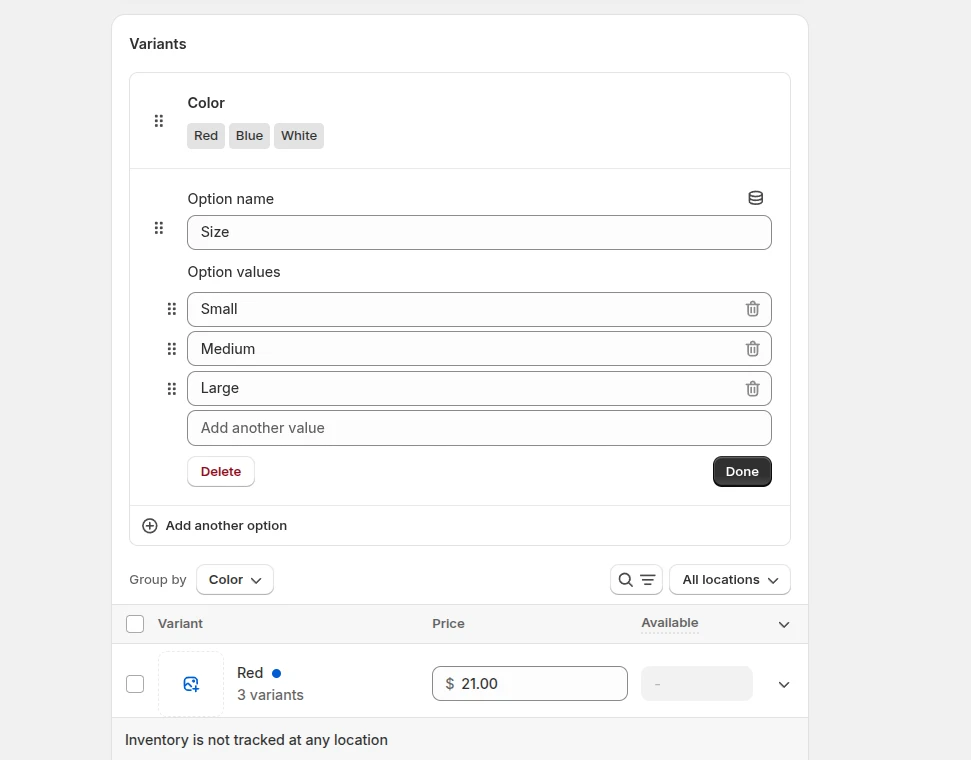
Task: Grab the drag handle for Small value
Action: [x=172, y=309]
